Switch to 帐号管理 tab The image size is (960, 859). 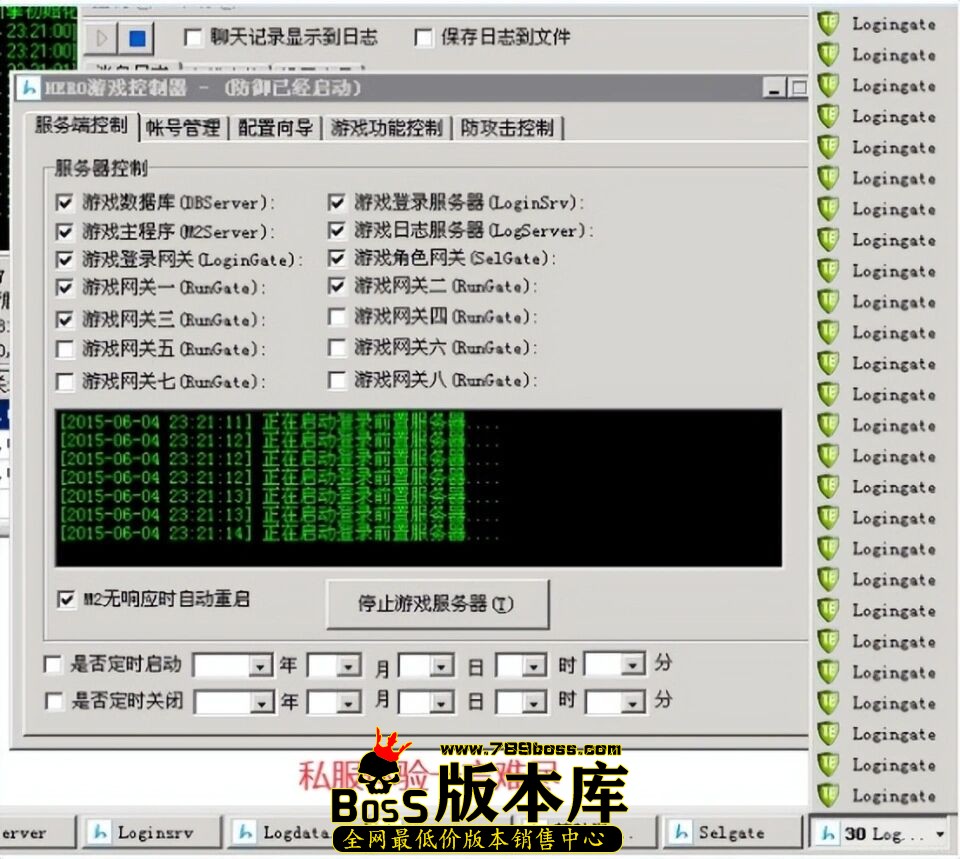(182, 128)
